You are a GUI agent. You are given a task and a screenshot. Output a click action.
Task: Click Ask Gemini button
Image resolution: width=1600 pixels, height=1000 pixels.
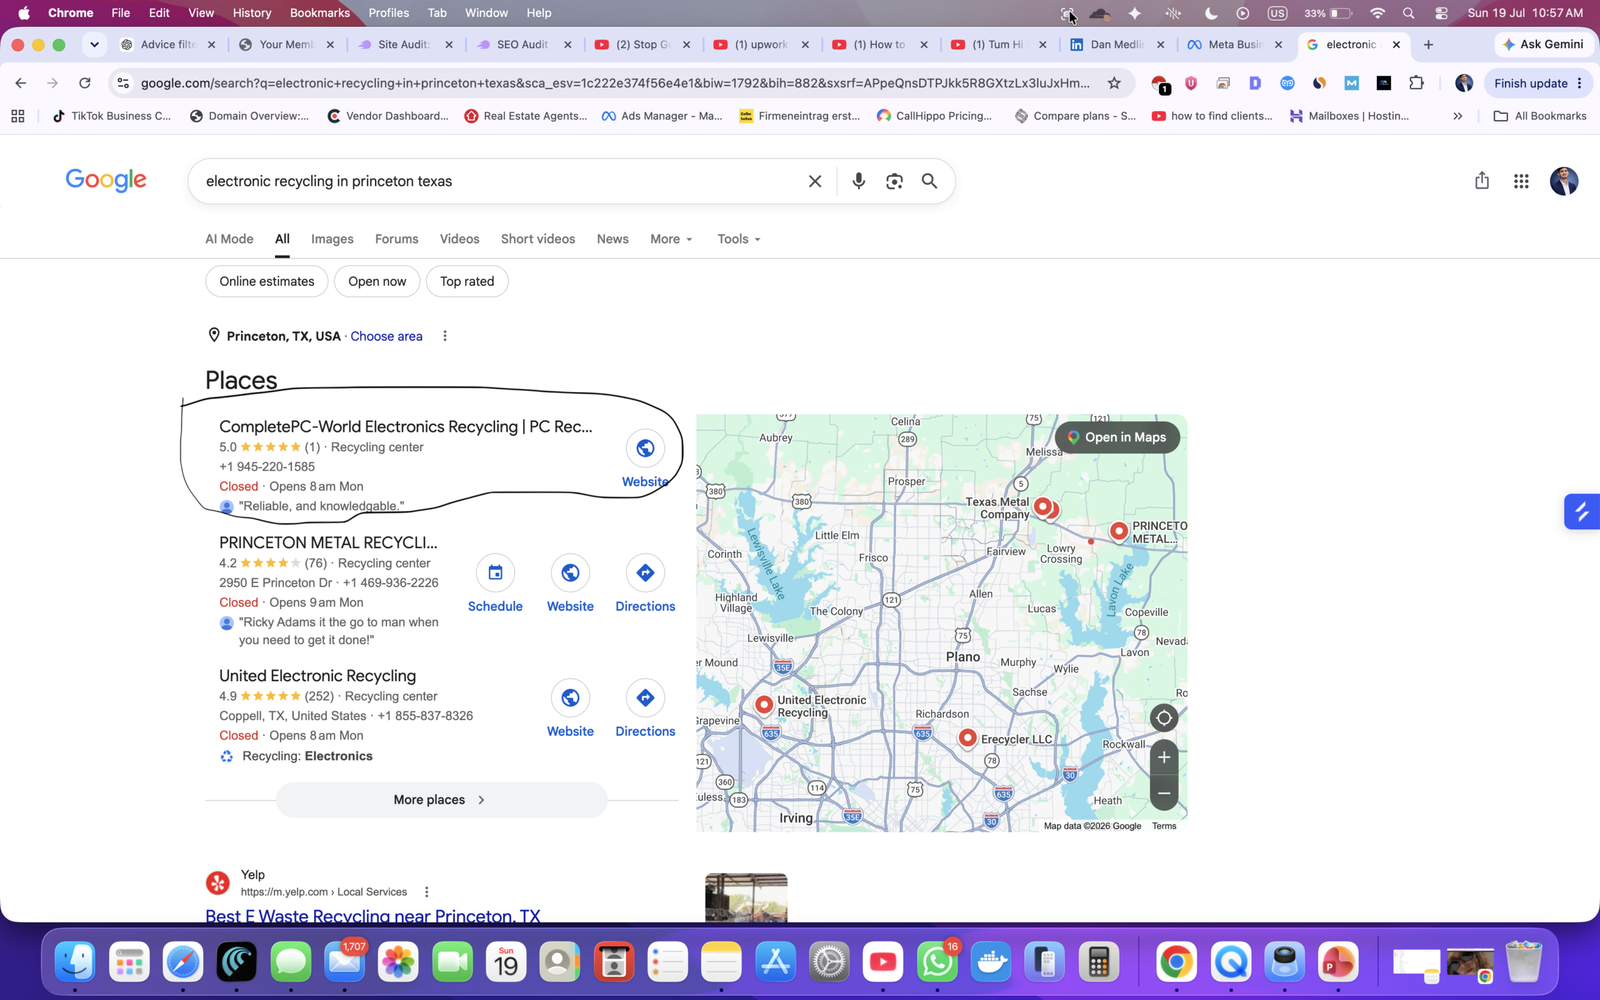point(1542,44)
